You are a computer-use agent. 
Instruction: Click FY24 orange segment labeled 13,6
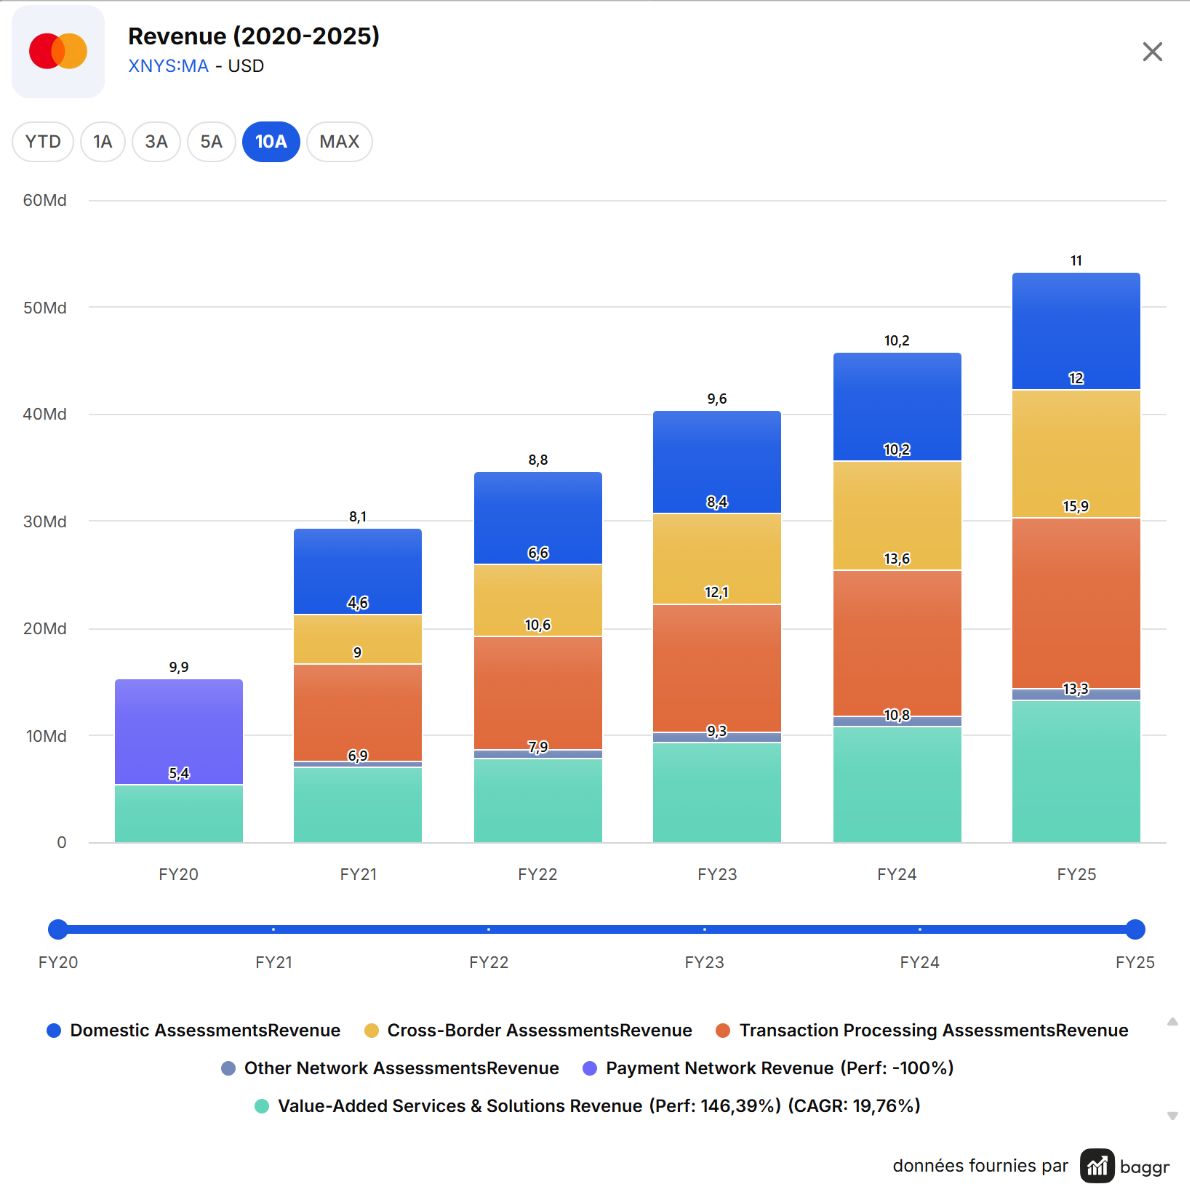click(897, 643)
